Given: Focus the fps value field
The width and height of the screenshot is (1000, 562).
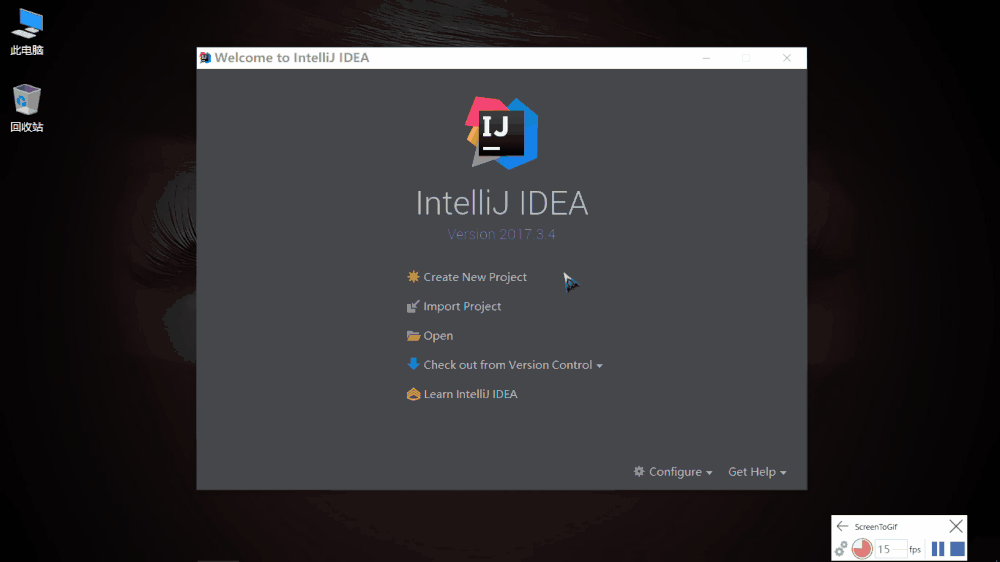Looking at the screenshot, I should point(890,549).
